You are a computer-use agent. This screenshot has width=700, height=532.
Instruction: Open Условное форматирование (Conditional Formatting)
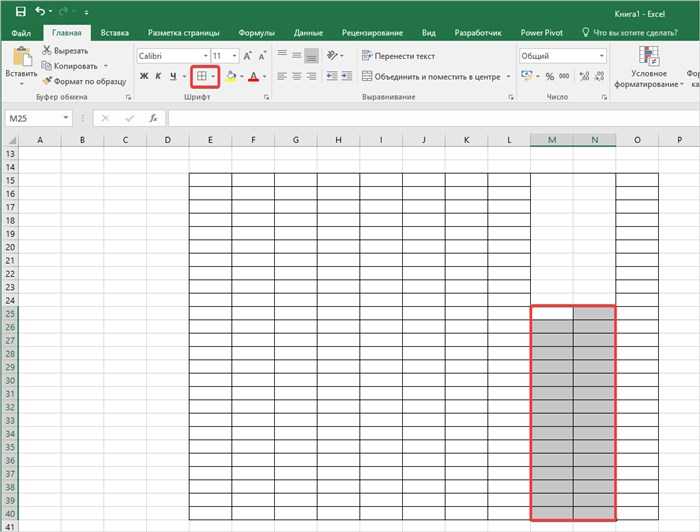click(649, 67)
